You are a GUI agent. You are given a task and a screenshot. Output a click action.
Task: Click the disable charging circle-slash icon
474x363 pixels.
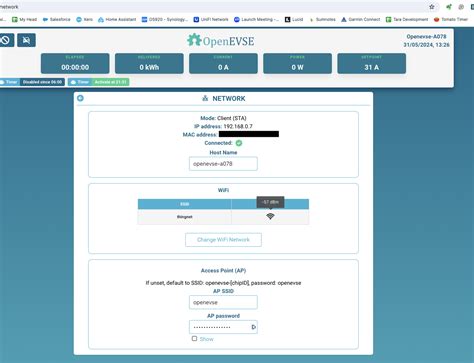pos(5,40)
